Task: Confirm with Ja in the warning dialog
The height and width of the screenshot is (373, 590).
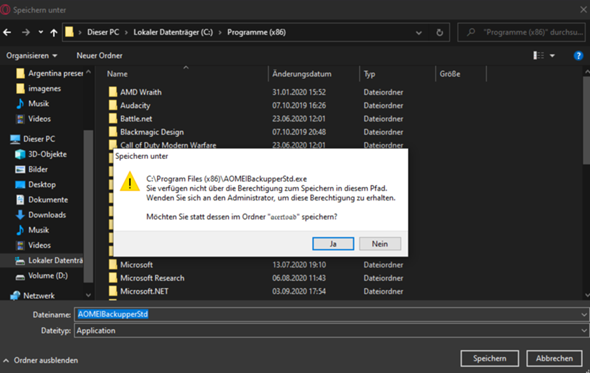Action: tap(333, 244)
